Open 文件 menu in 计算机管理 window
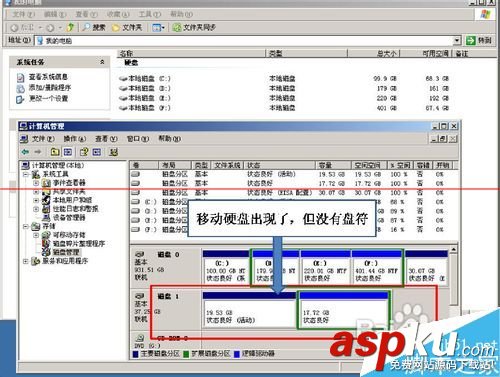The height and width of the screenshot is (377, 500). pyautogui.click(x=43, y=139)
